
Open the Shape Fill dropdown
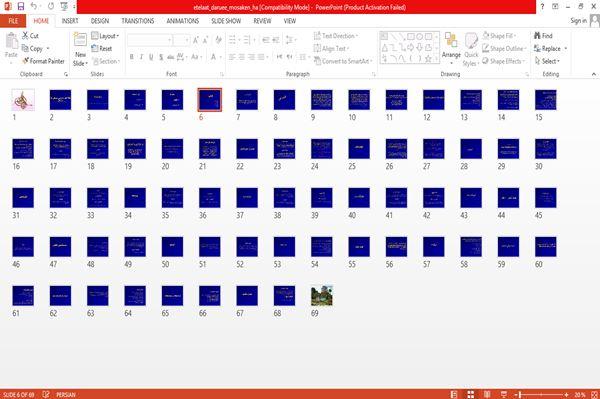pos(499,36)
